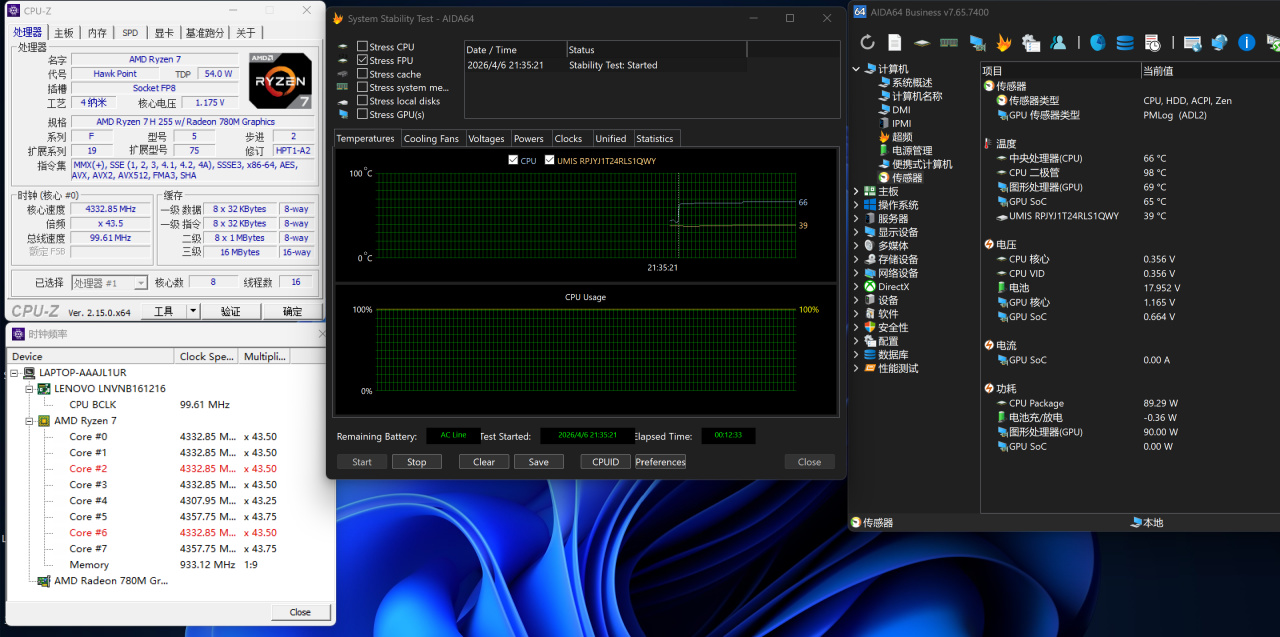Expand the 主板 tree node

tap(856, 191)
